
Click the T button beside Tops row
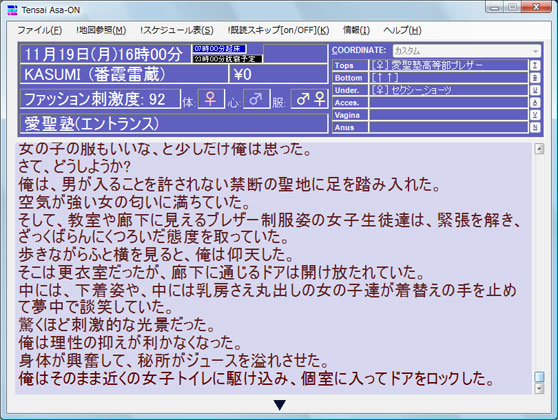click(x=535, y=65)
